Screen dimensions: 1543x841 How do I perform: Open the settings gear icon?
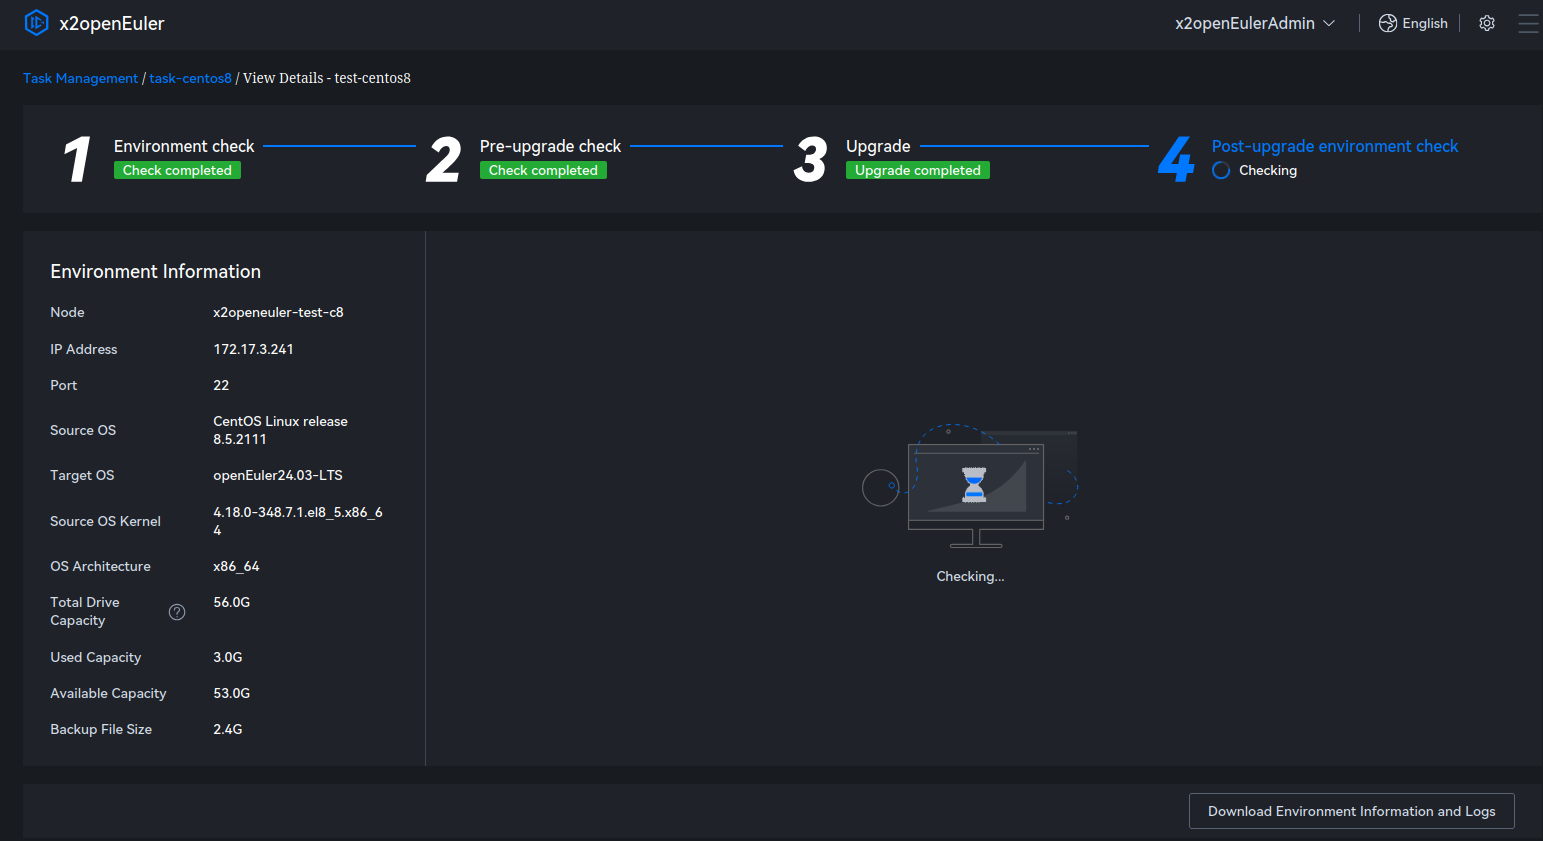pyautogui.click(x=1487, y=23)
